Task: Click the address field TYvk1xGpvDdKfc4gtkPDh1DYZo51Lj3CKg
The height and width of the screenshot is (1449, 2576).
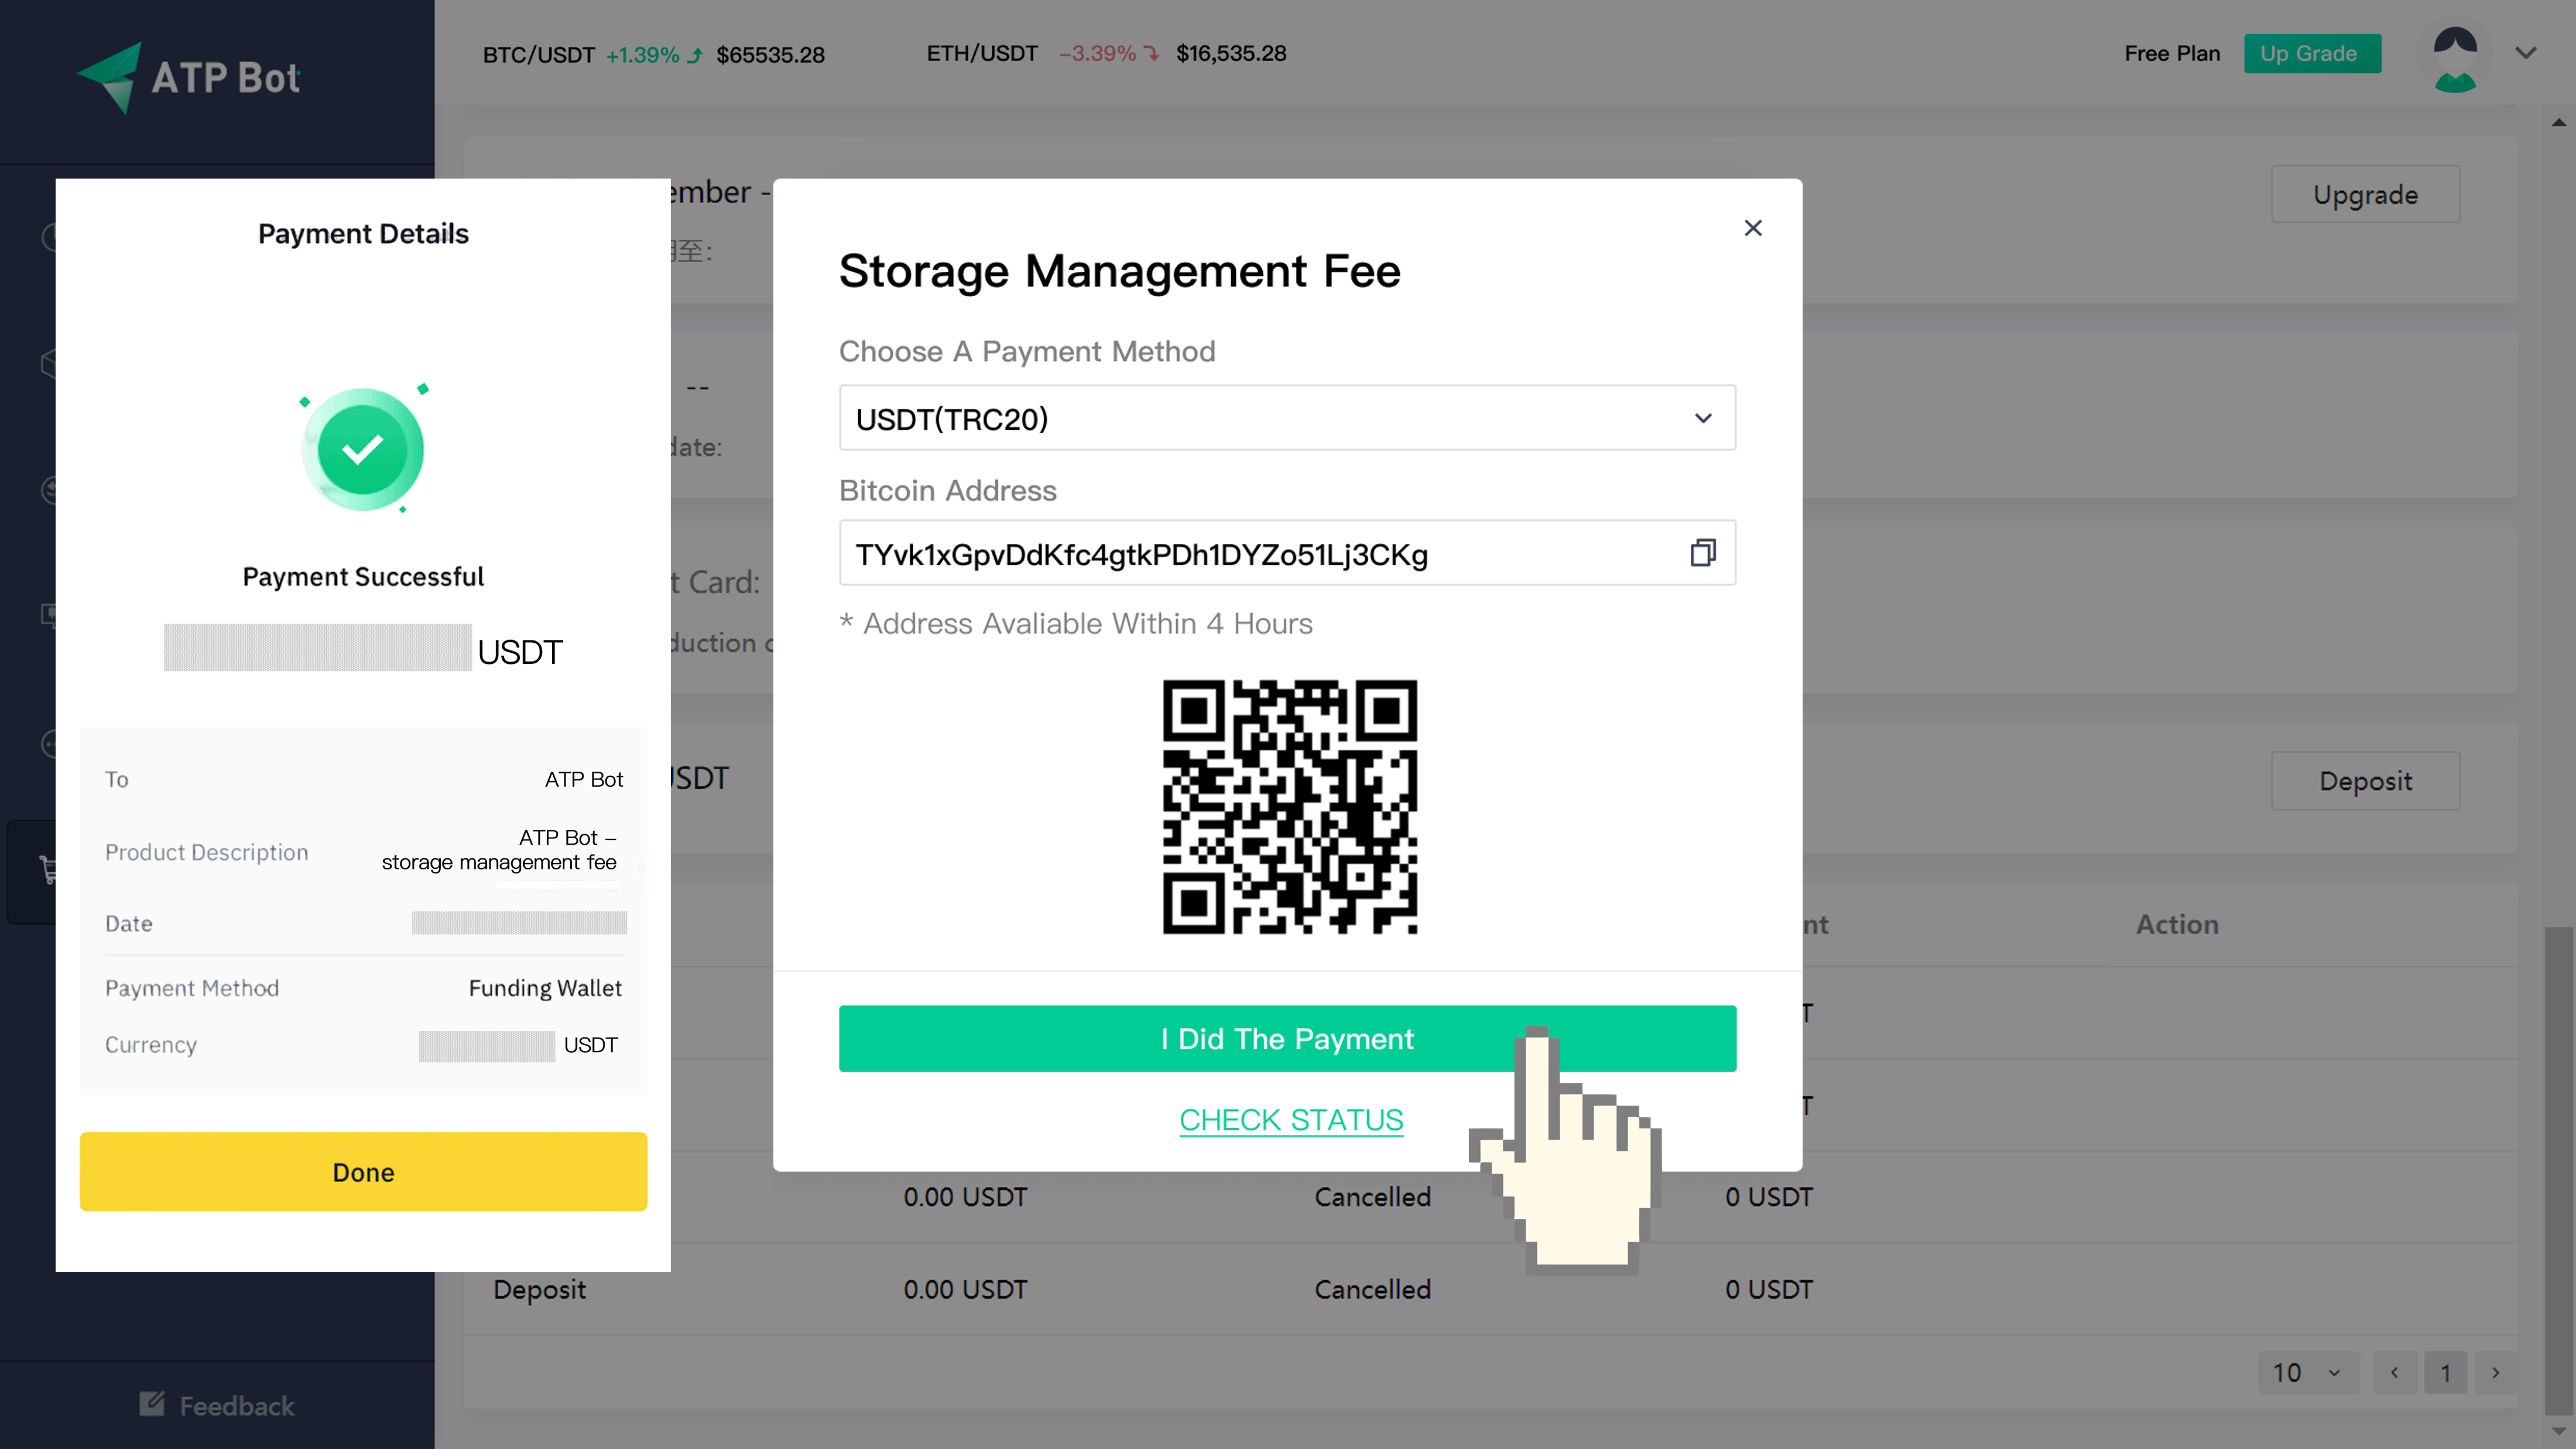Action: pyautogui.click(x=1287, y=553)
